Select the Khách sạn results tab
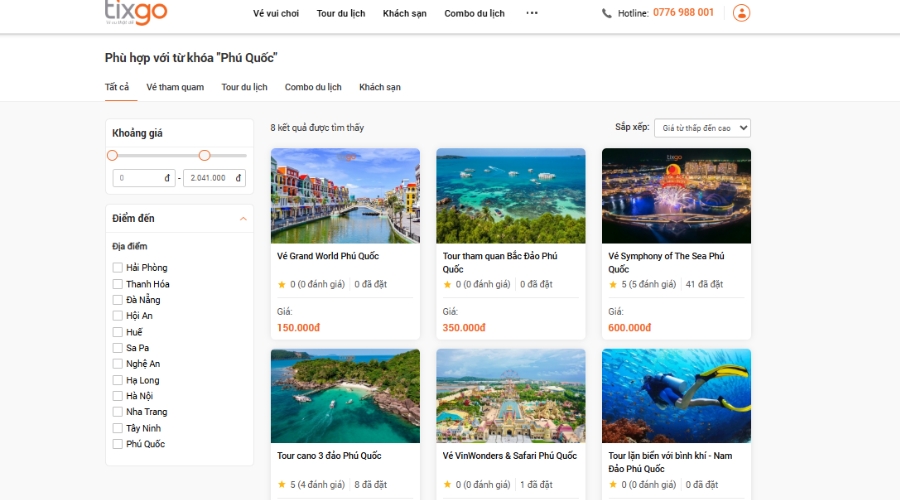Viewport: 900px width, 500px height. point(380,87)
